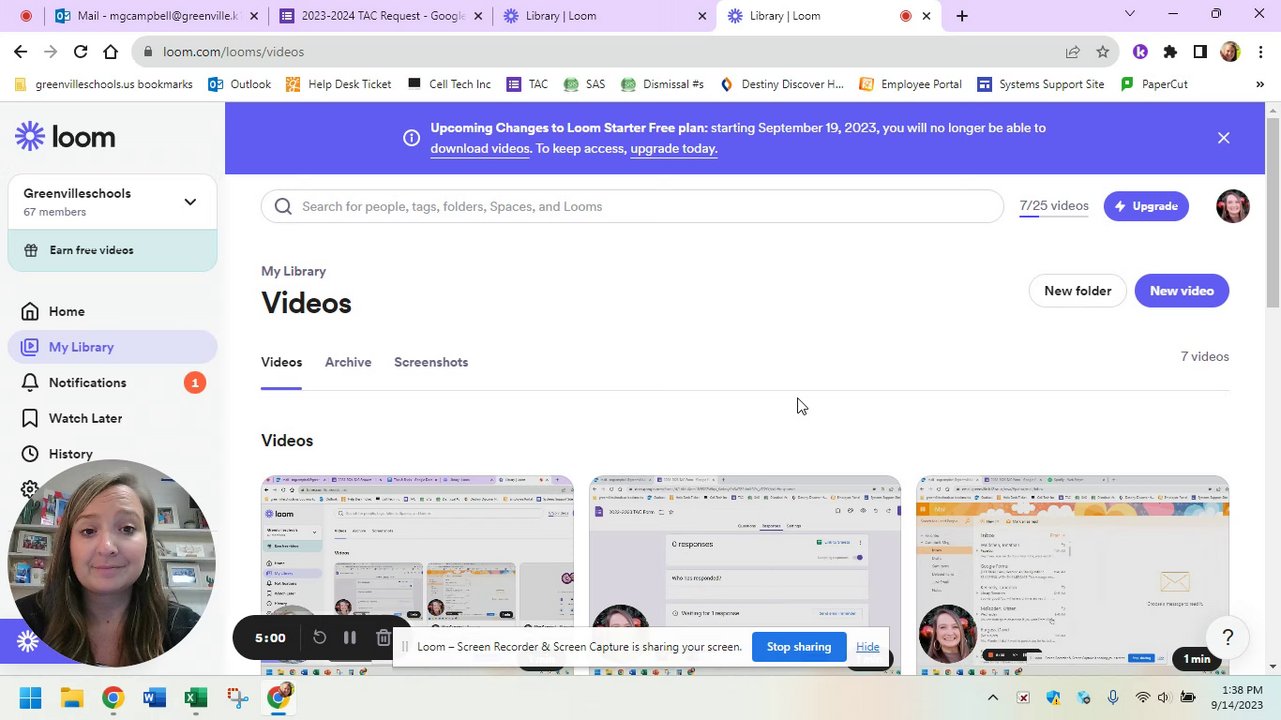This screenshot has width=1281, height=720.
Task: Click the Loom search field
Action: [x=632, y=206]
